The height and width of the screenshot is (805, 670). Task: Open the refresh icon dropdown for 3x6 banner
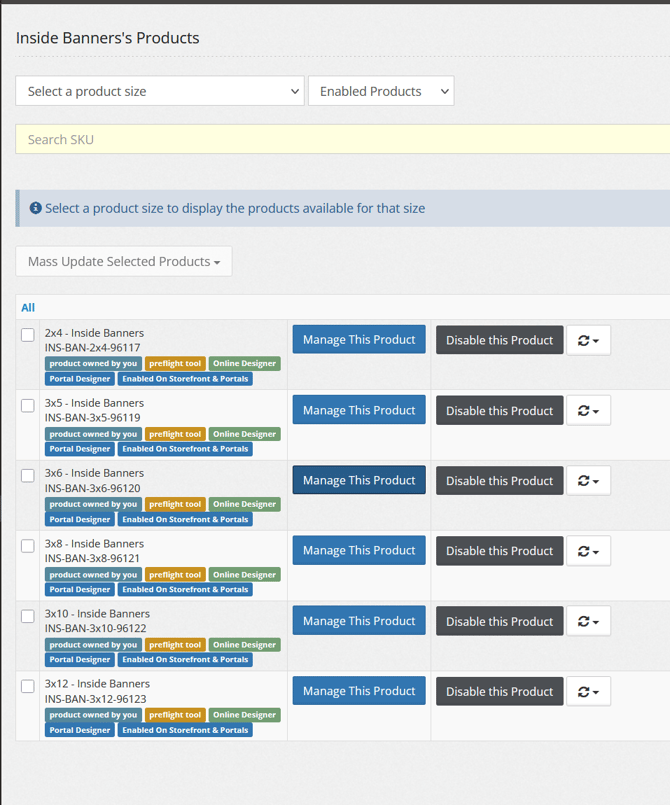tap(588, 481)
